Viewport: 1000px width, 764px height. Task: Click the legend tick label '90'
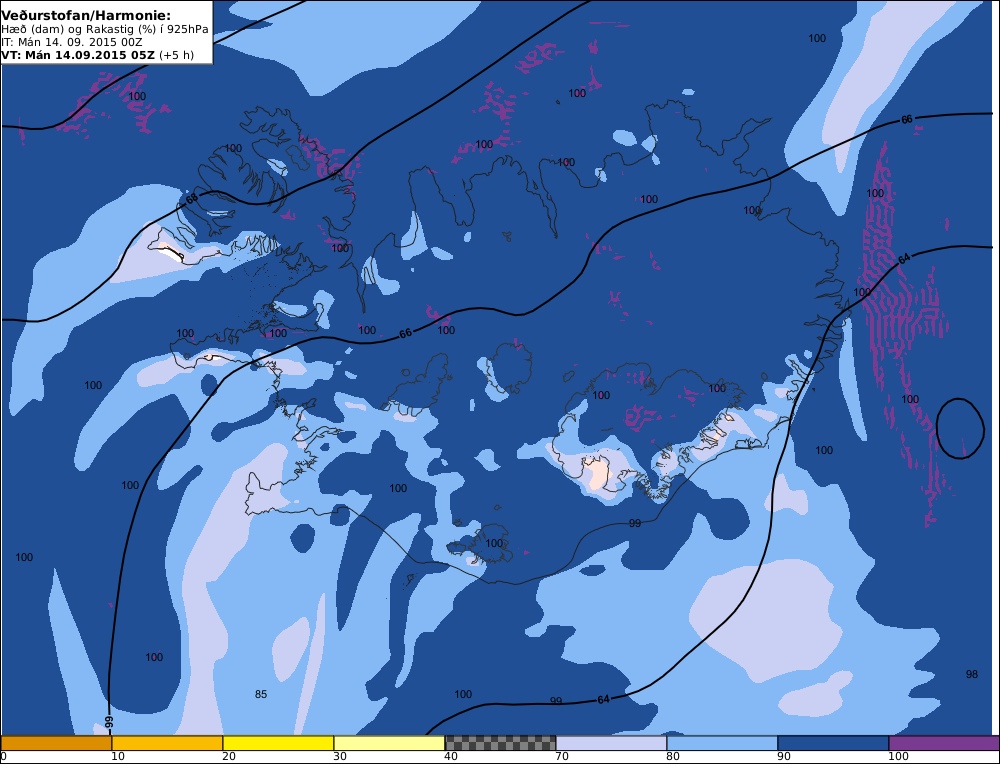(x=784, y=756)
